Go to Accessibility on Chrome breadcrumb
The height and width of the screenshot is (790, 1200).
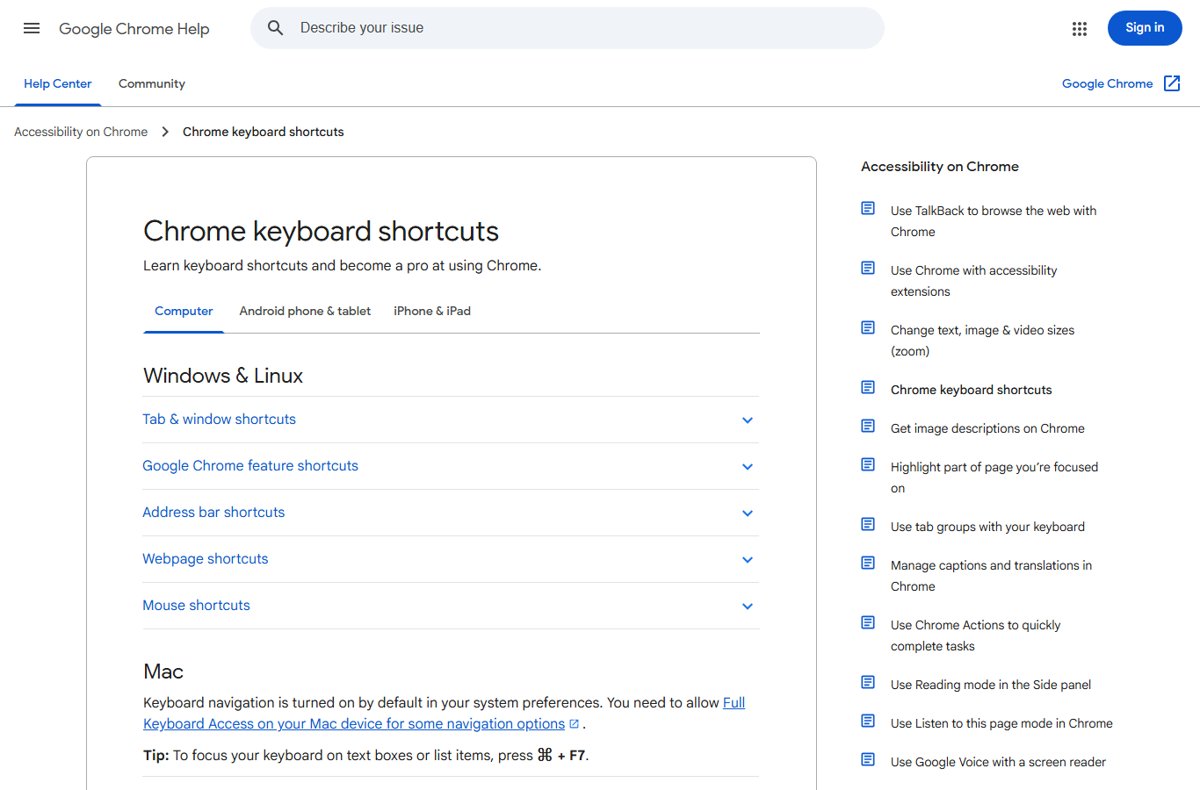[81, 132]
